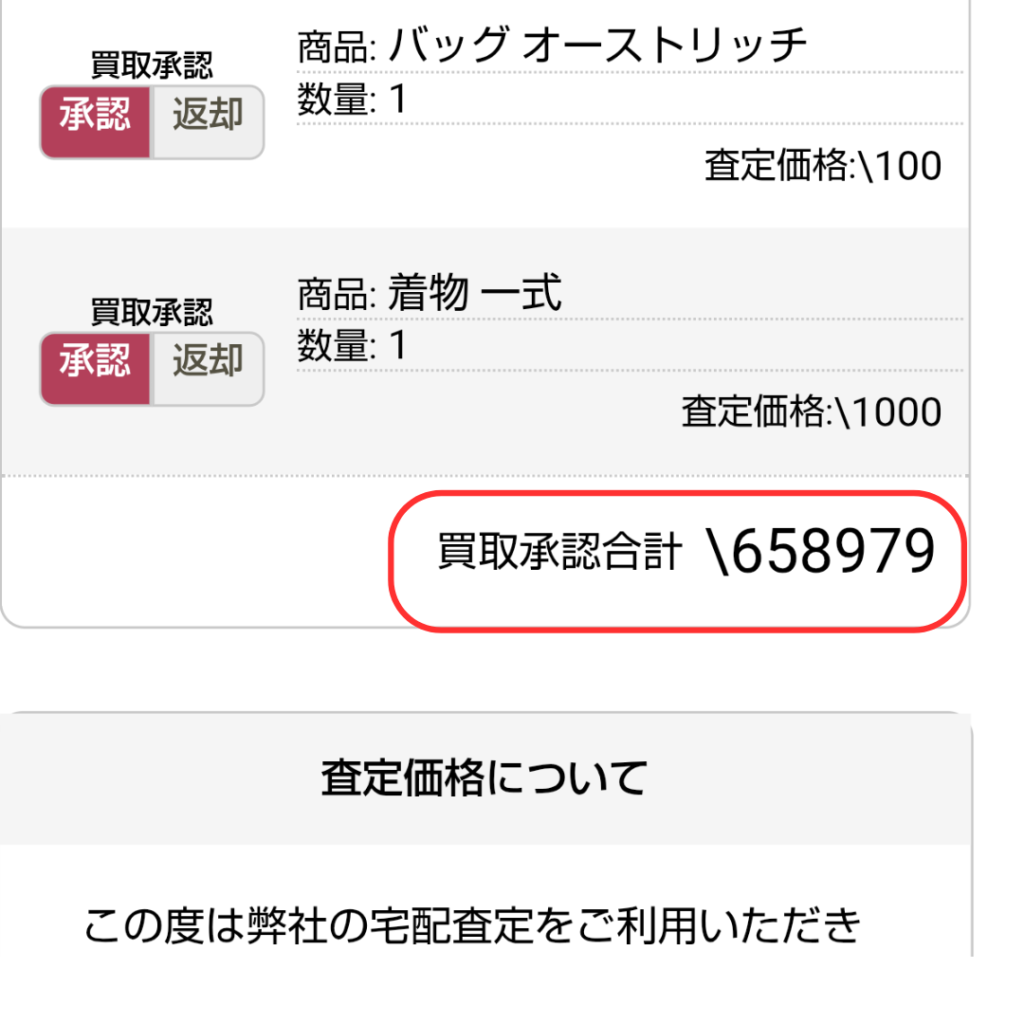Click the 買取承認合計 label
This screenshot has width=1024, height=1024.
(560, 551)
